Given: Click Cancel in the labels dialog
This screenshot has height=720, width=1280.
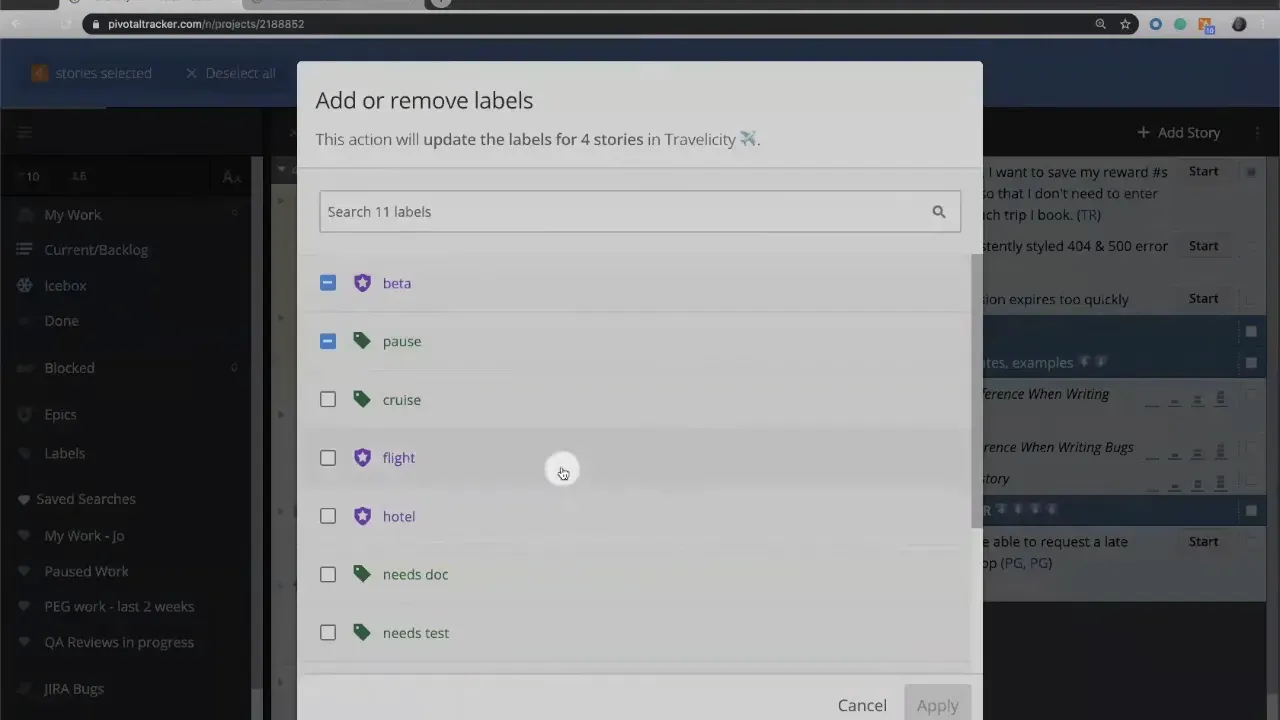Looking at the screenshot, I should coord(861,705).
